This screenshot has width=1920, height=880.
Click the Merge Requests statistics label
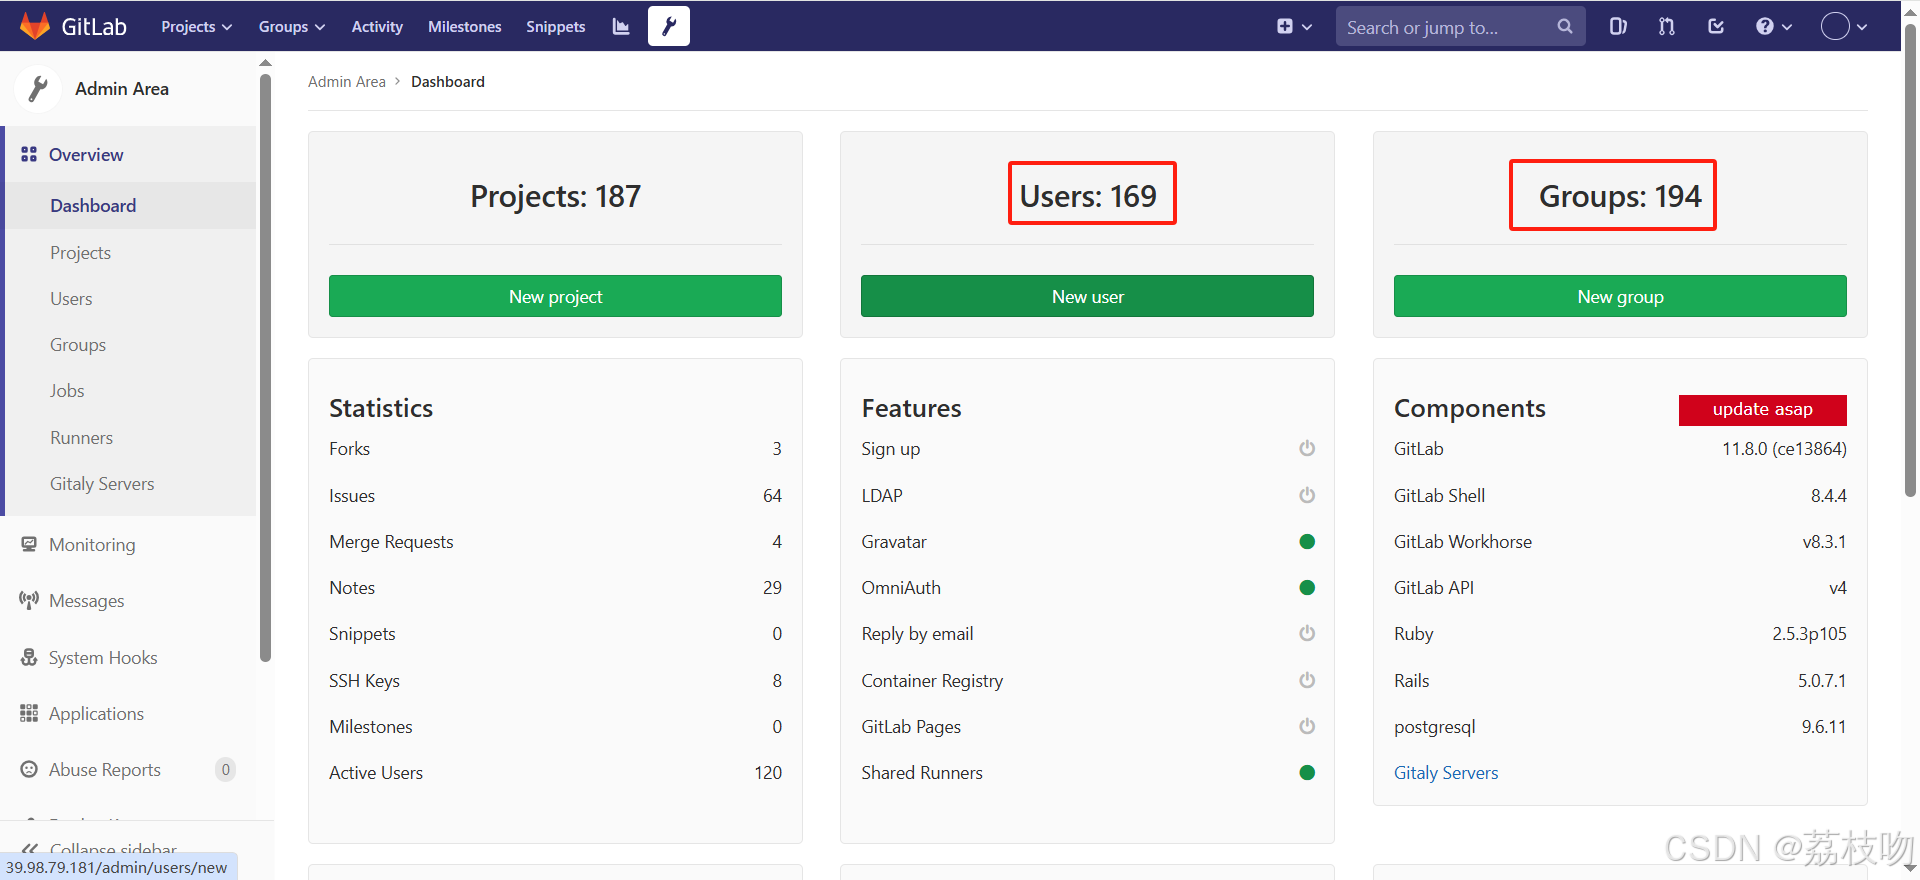coord(391,542)
